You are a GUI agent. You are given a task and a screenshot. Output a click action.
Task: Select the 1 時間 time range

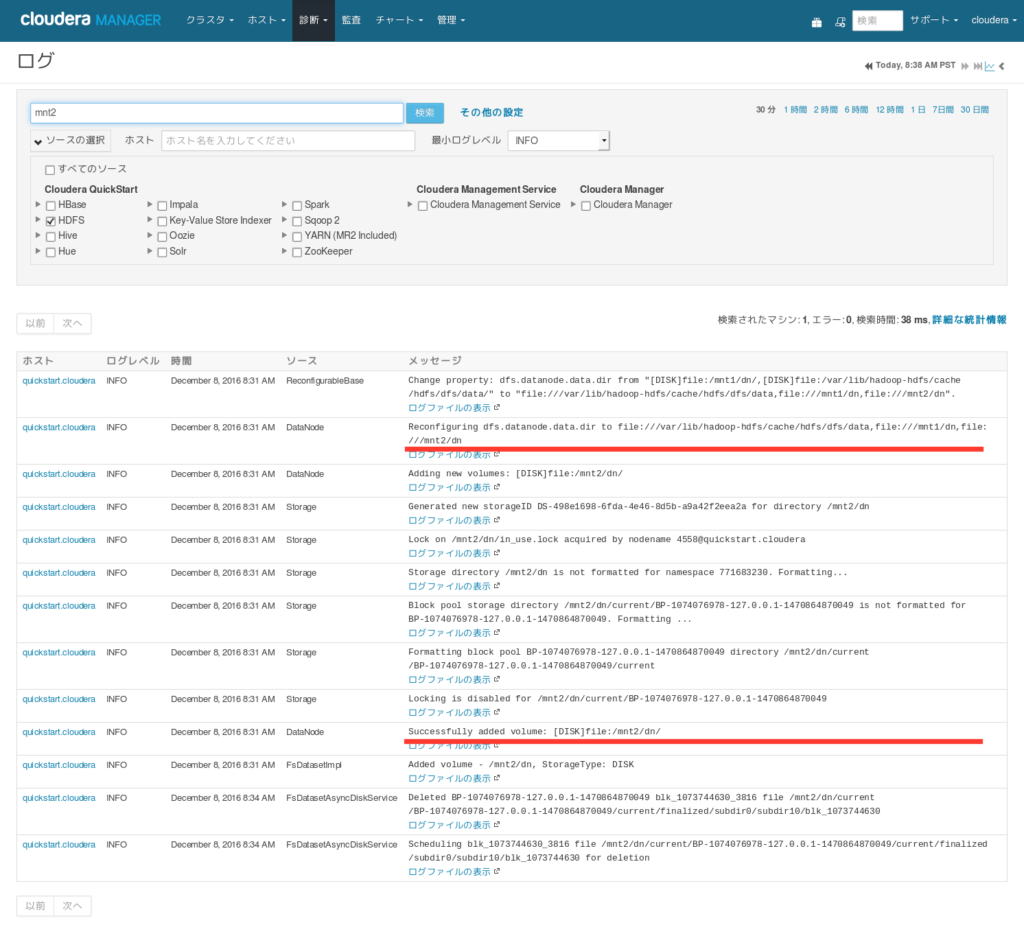pyautogui.click(x=795, y=110)
